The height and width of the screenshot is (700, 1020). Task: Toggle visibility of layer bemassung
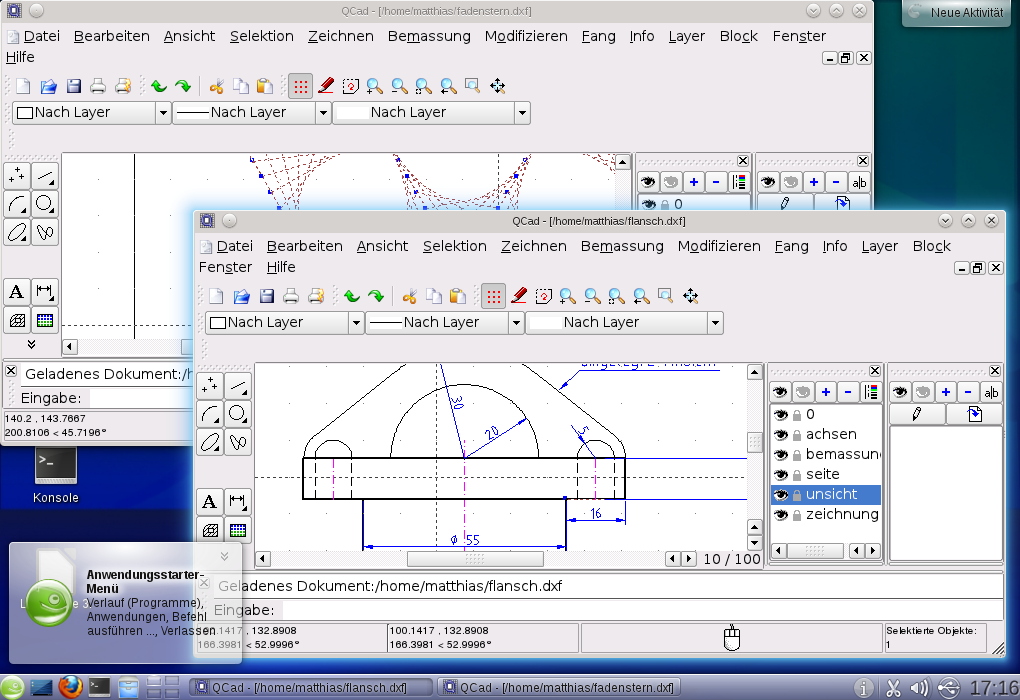click(x=781, y=455)
